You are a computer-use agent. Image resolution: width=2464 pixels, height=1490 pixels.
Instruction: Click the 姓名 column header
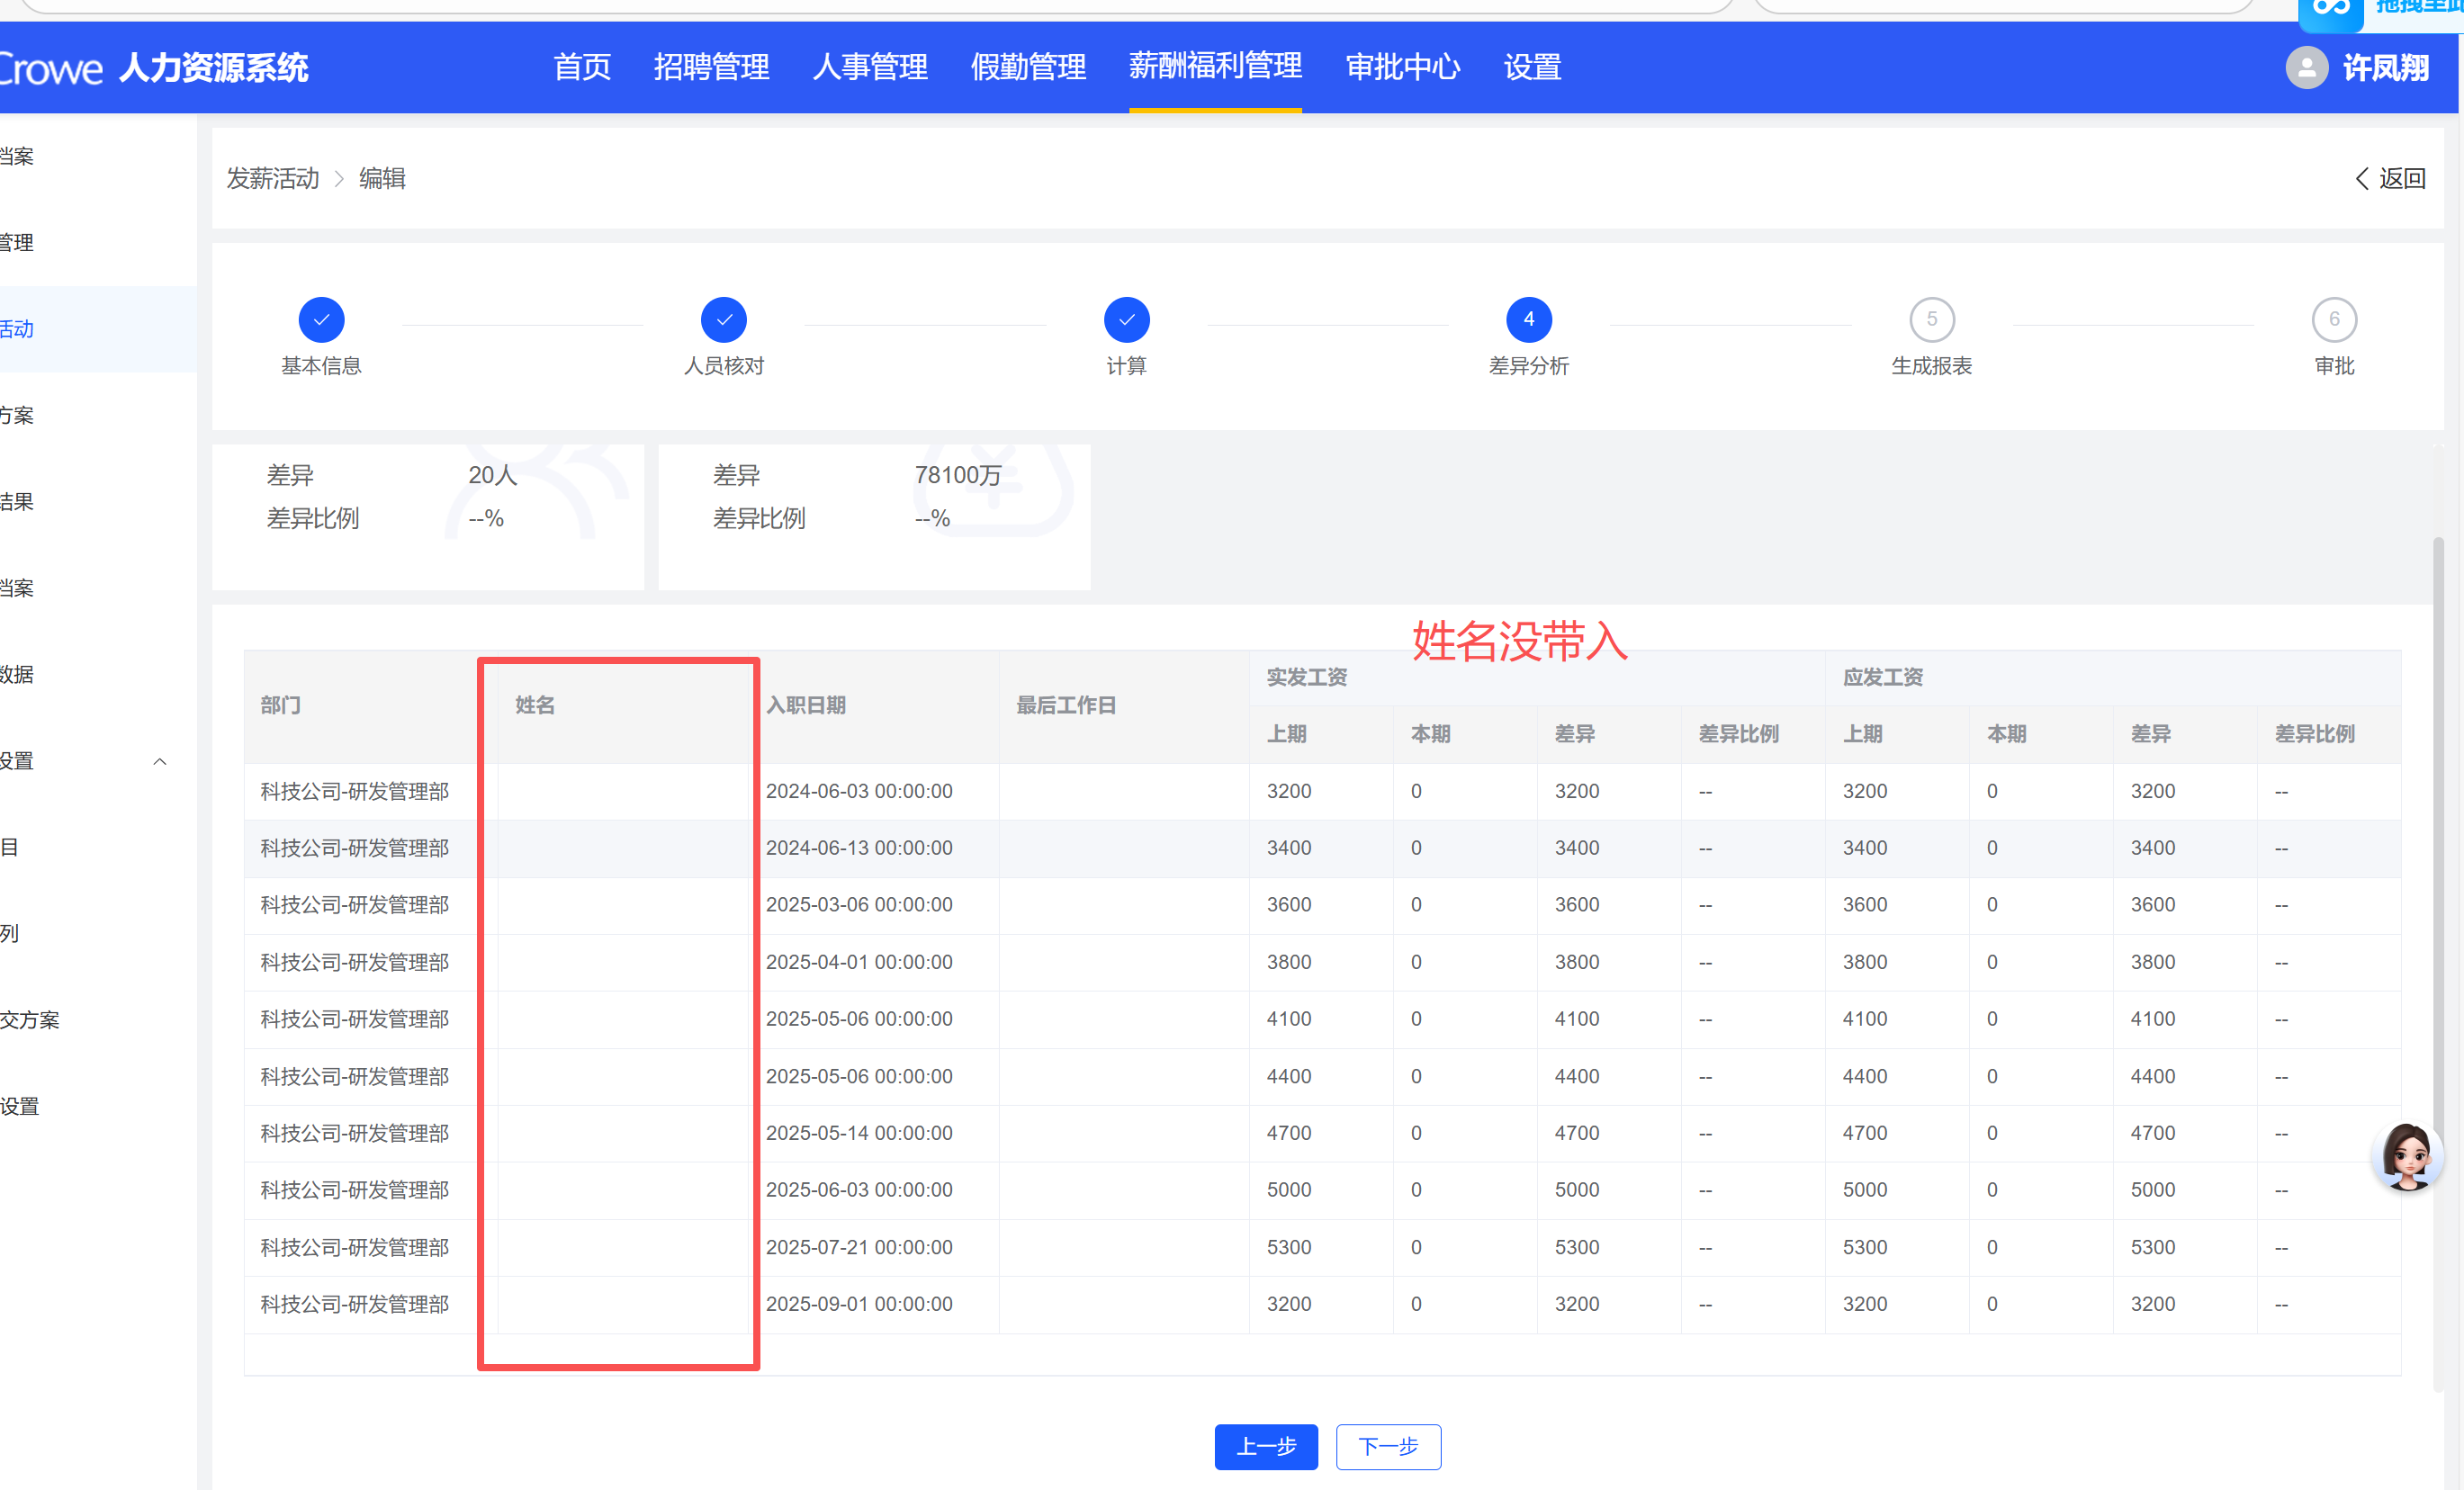click(x=535, y=706)
